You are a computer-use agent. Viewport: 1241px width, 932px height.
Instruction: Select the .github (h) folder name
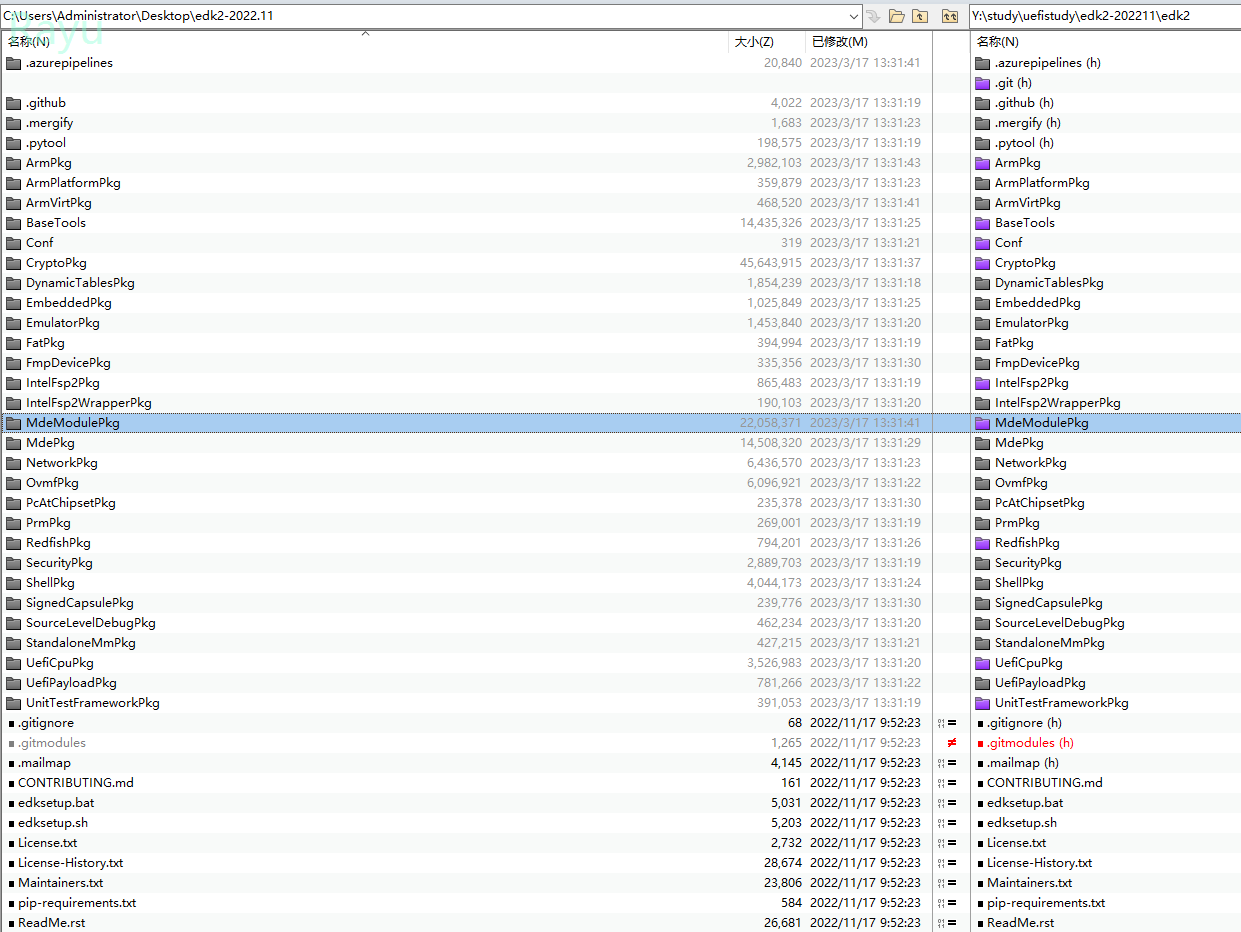(x=1024, y=103)
